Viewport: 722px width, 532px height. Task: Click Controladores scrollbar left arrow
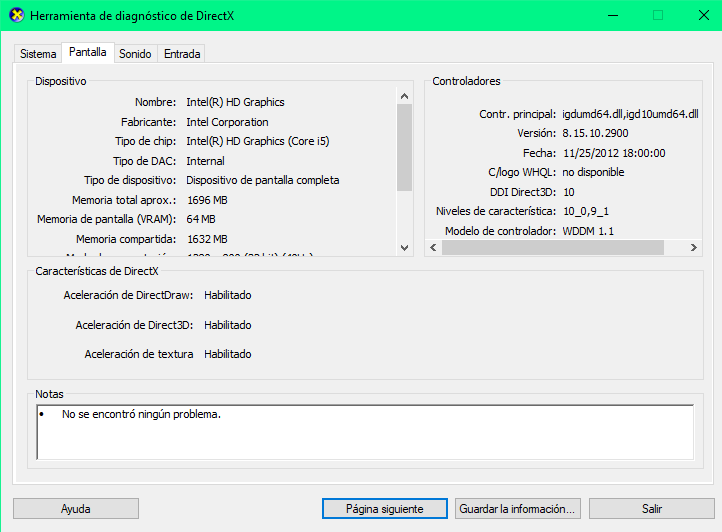433,247
